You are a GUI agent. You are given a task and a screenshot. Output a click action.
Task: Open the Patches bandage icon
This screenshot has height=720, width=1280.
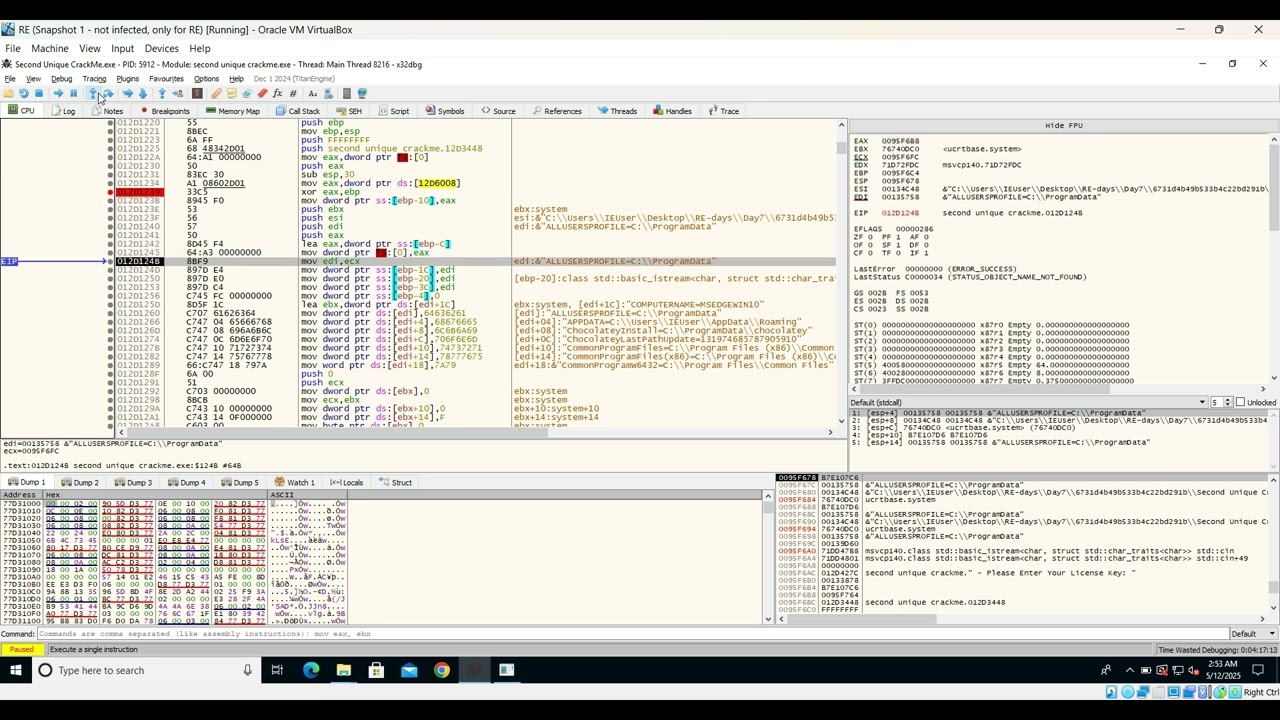216,93
